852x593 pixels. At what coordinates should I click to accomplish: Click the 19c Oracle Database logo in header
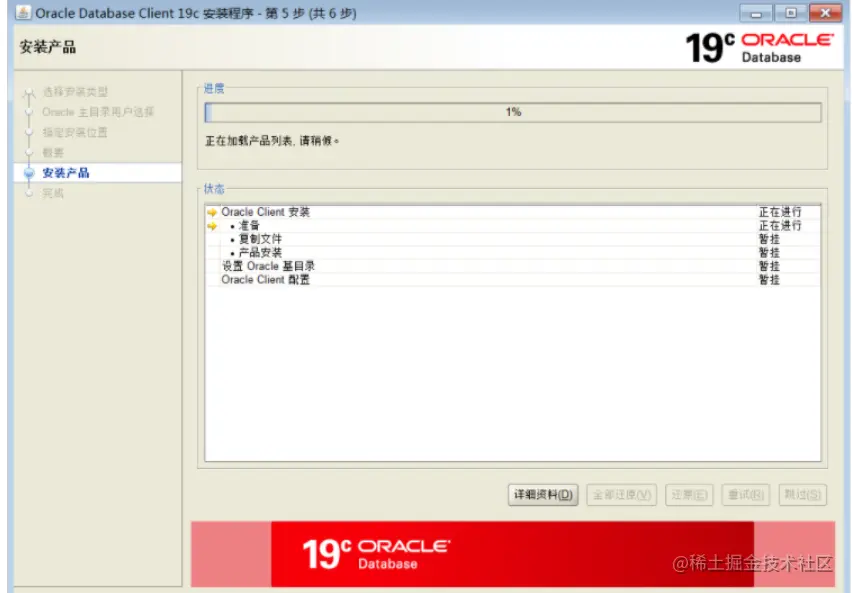pyautogui.click(x=759, y=47)
